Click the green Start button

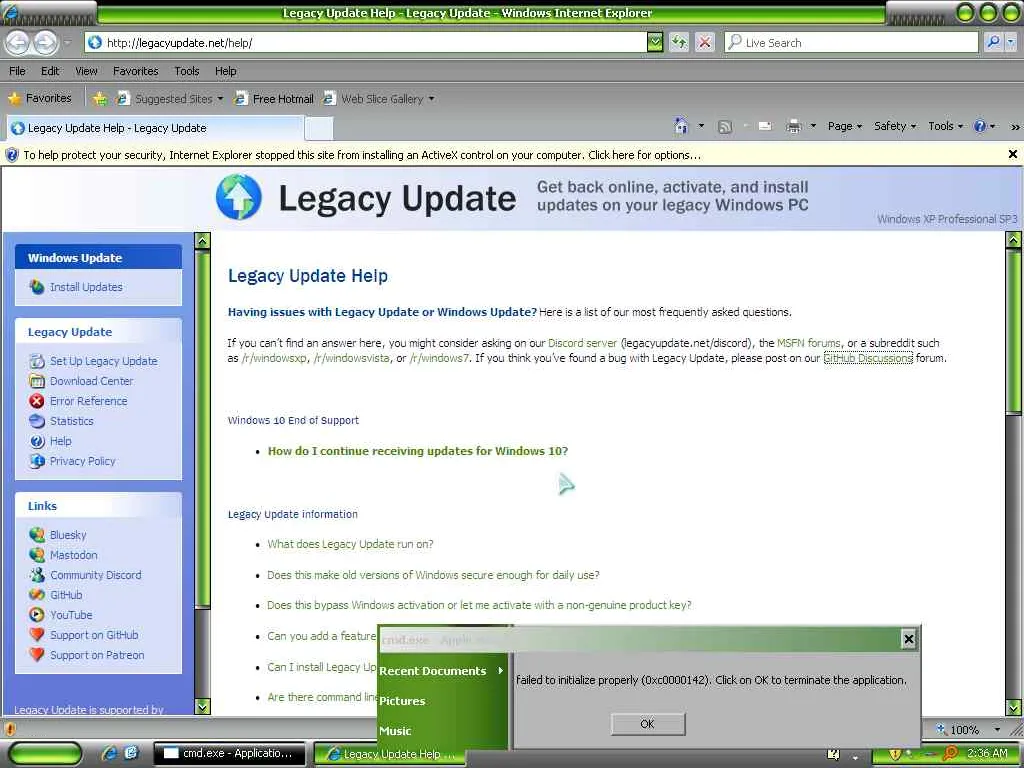pyautogui.click(x=46, y=754)
